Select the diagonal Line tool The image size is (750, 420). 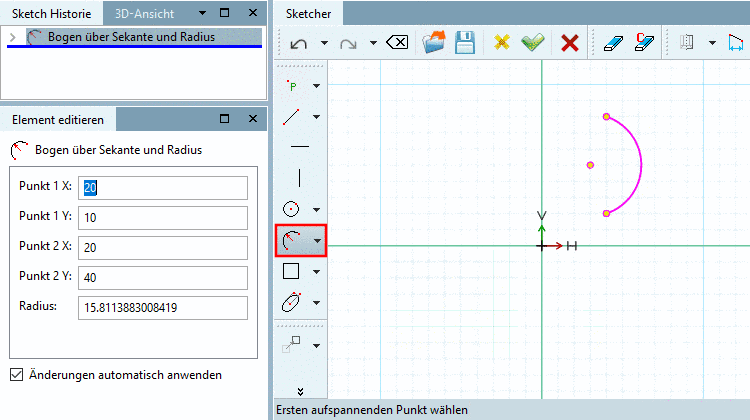pos(291,117)
